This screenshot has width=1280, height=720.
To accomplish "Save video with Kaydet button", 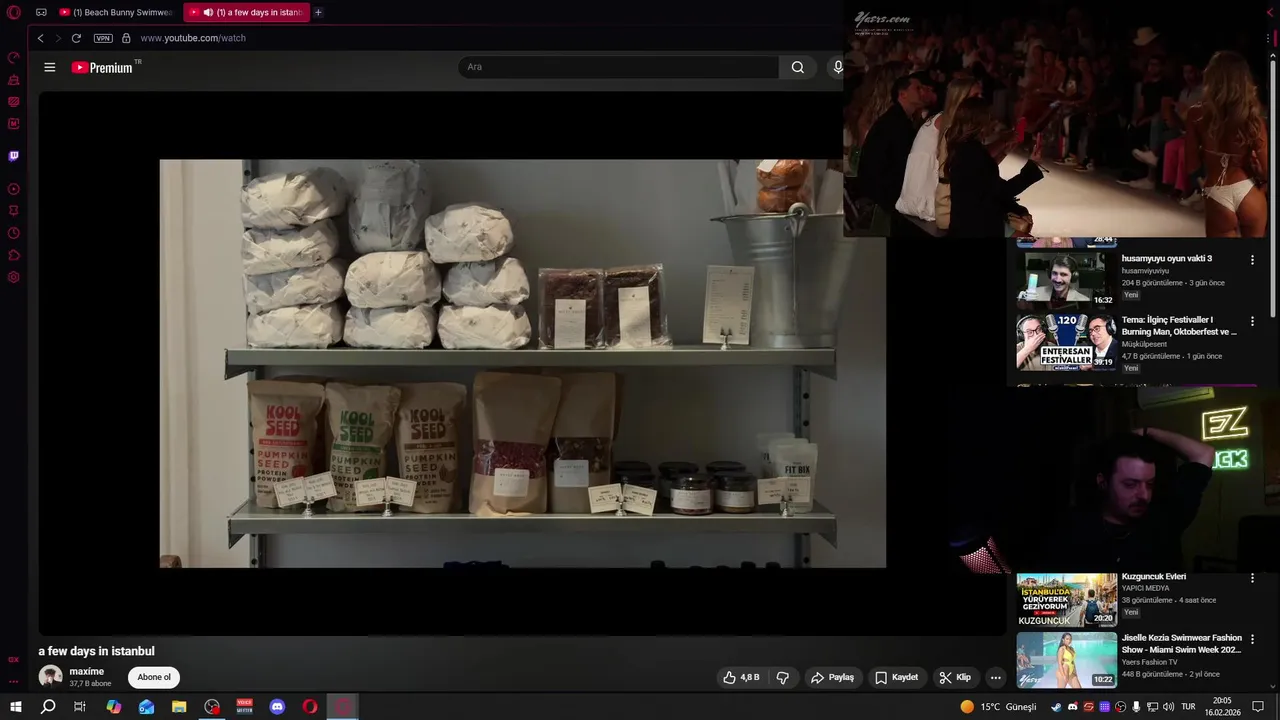I will pos(897,677).
